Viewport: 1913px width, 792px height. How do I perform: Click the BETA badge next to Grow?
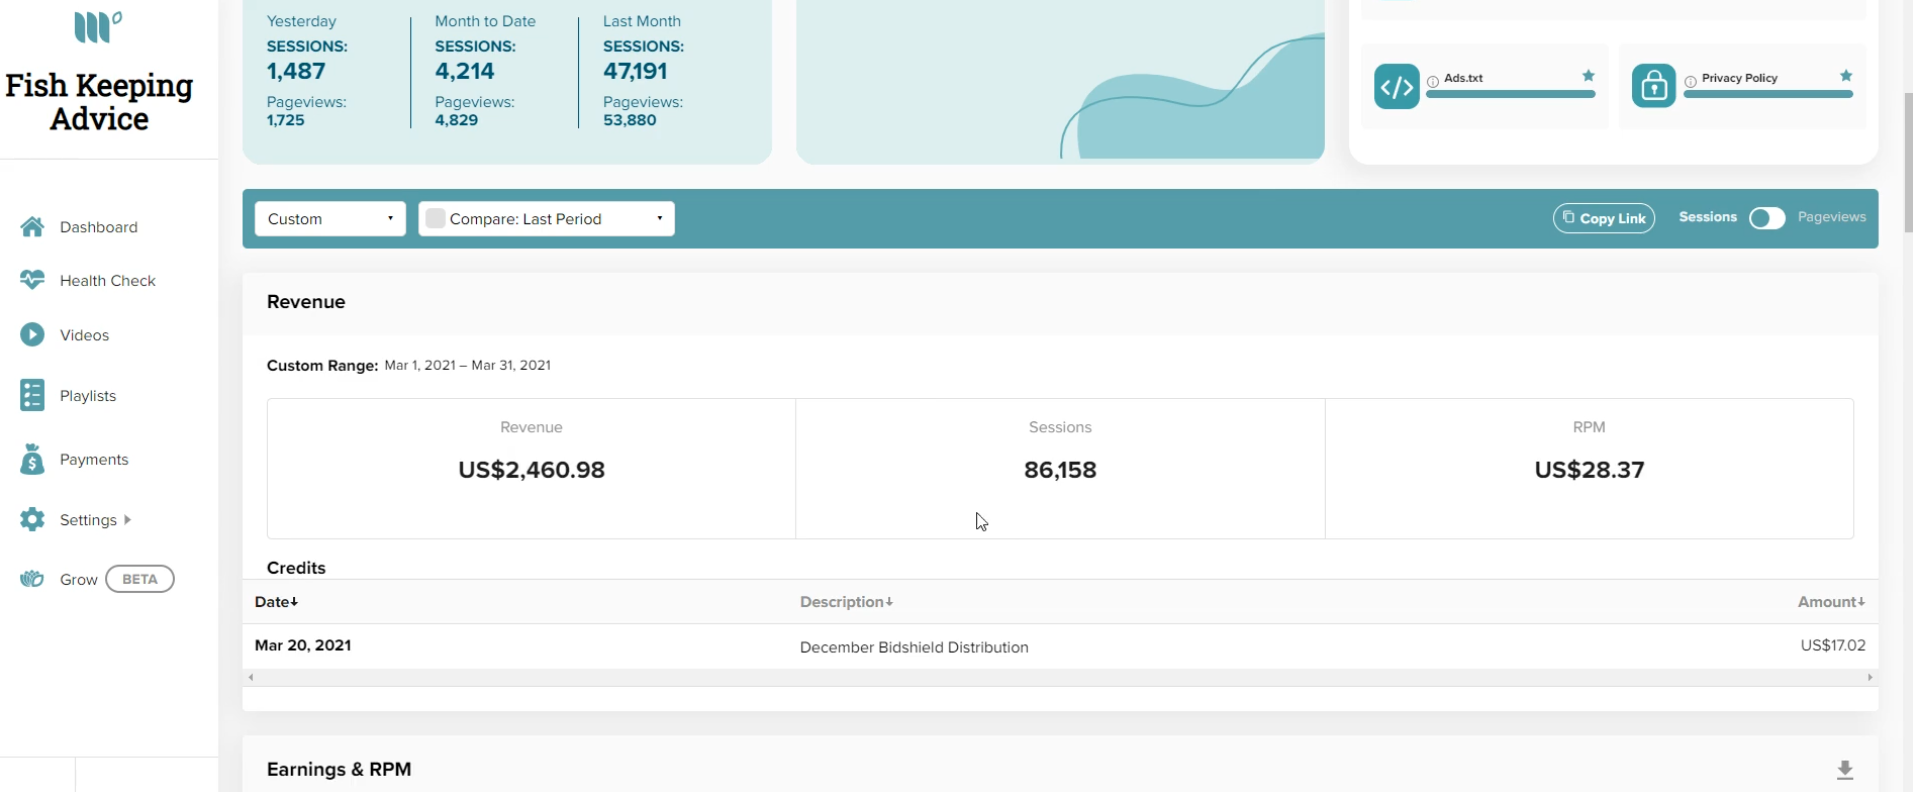coord(140,579)
